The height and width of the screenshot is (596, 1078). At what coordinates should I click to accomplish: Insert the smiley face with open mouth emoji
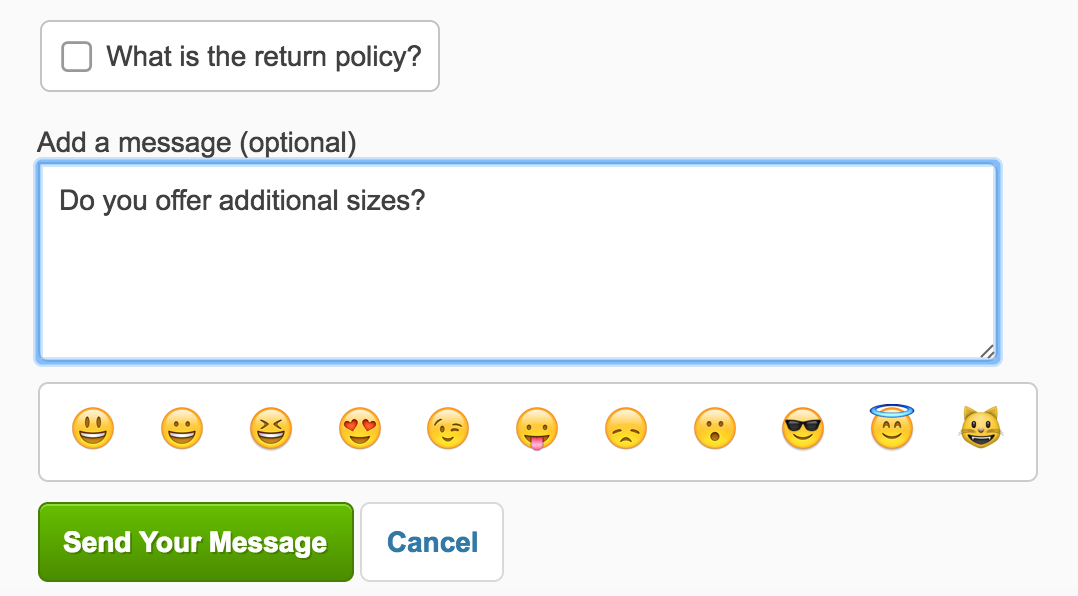point(93,430)
